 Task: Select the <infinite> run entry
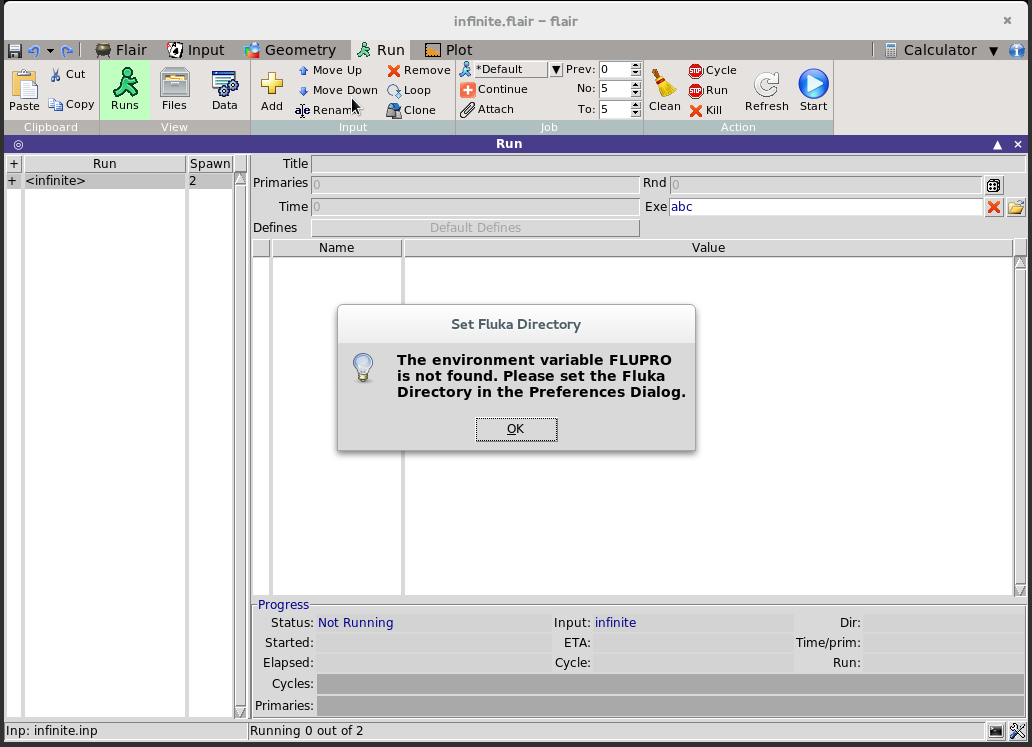[105, 181]
